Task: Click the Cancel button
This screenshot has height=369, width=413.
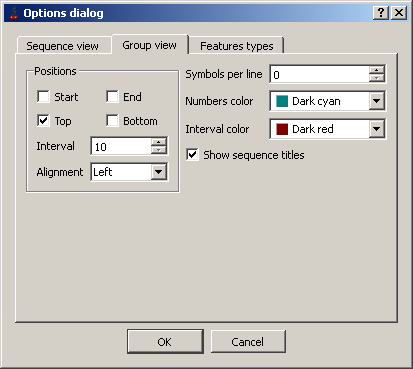Action: click(248, 342)
